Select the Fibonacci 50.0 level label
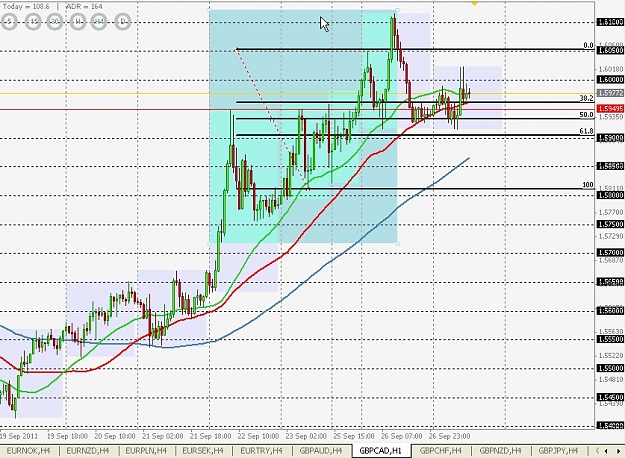The width and height of the screenshot is (625, 458). pyautogui.click(x=586, y=115)
